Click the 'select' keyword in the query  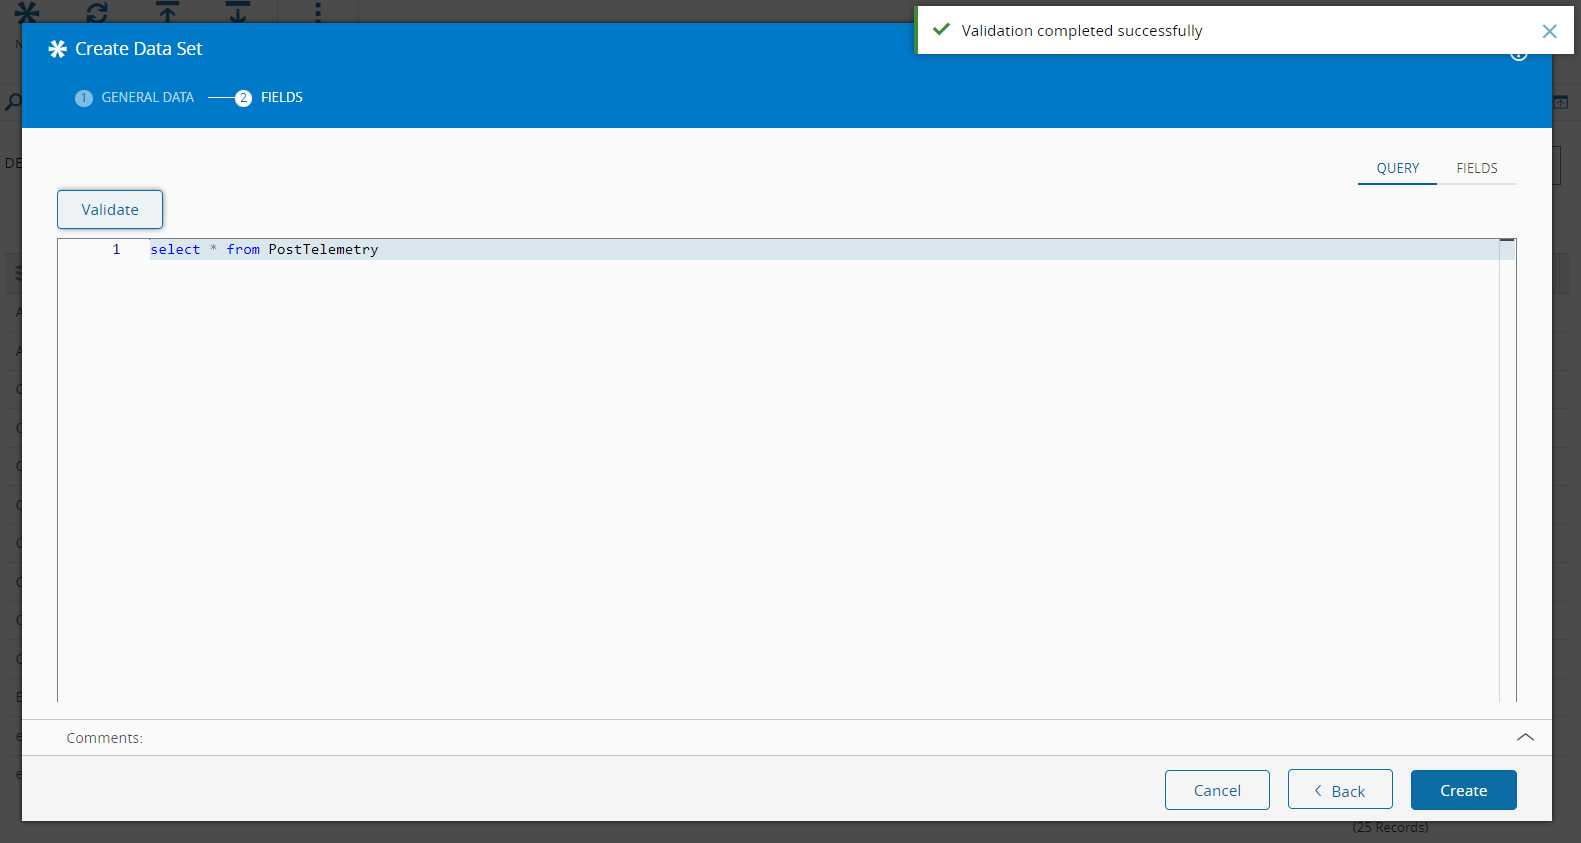click(x=175, y=249)
